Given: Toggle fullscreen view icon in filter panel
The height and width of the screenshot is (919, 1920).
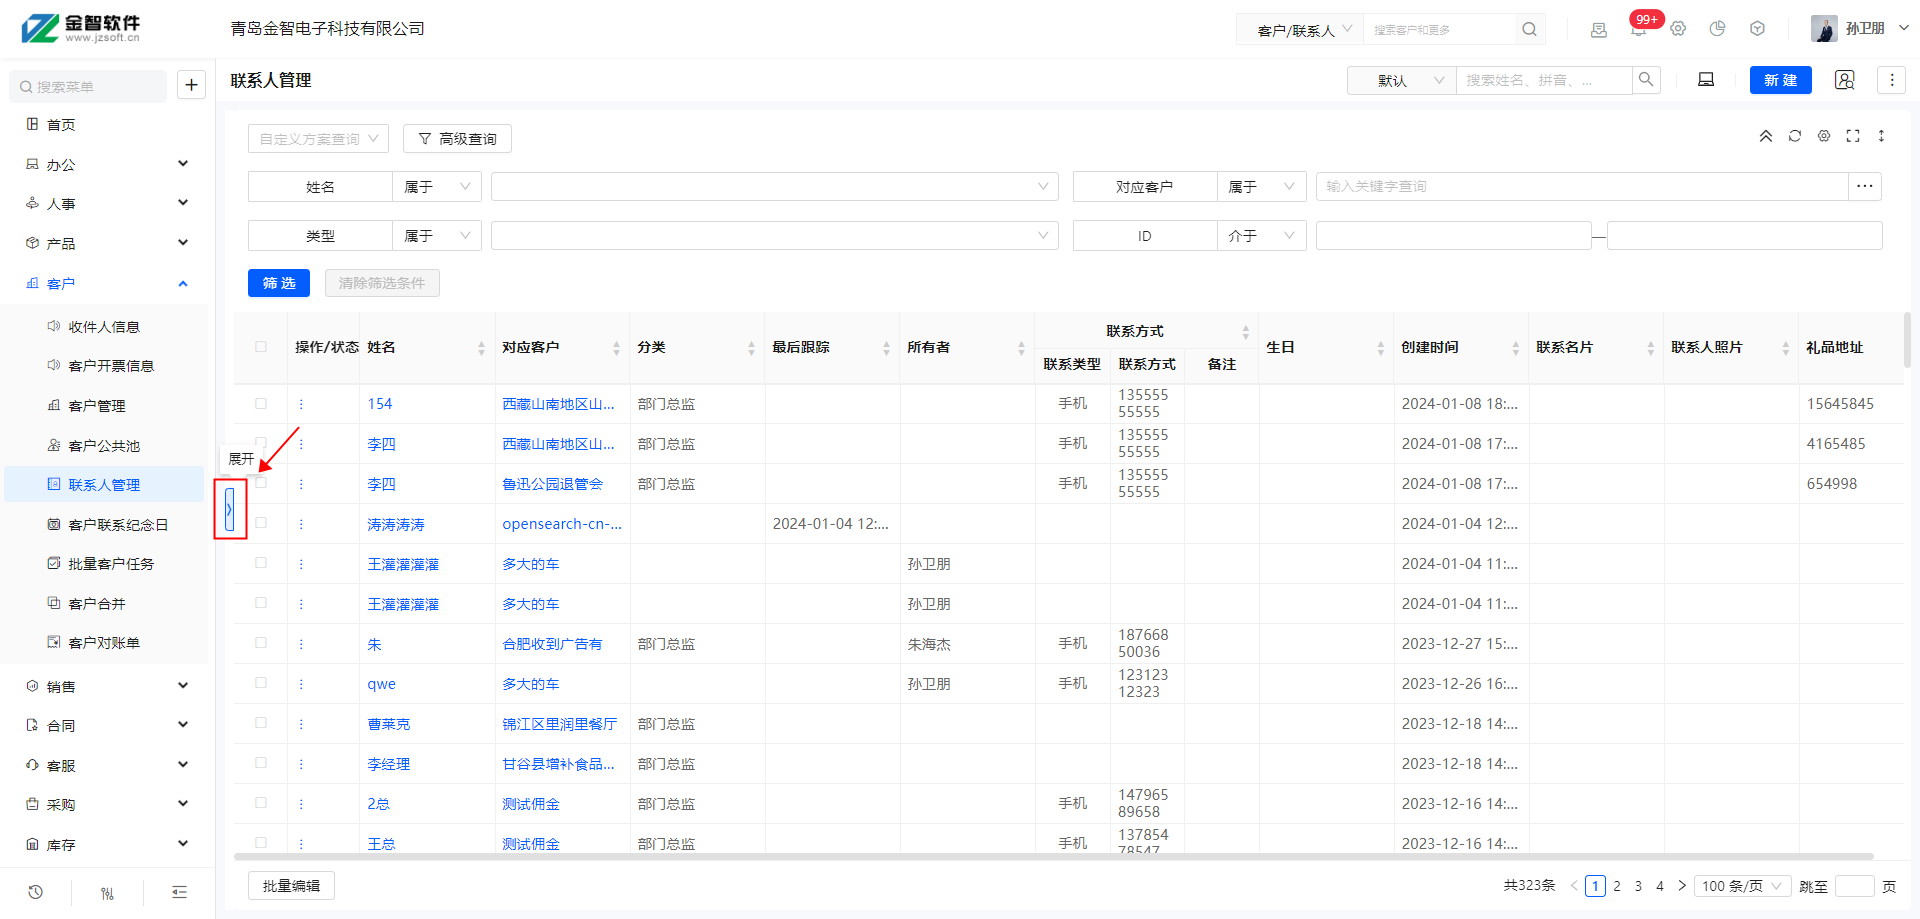Looking at the screenshot, I should [x=1853, y=136].
